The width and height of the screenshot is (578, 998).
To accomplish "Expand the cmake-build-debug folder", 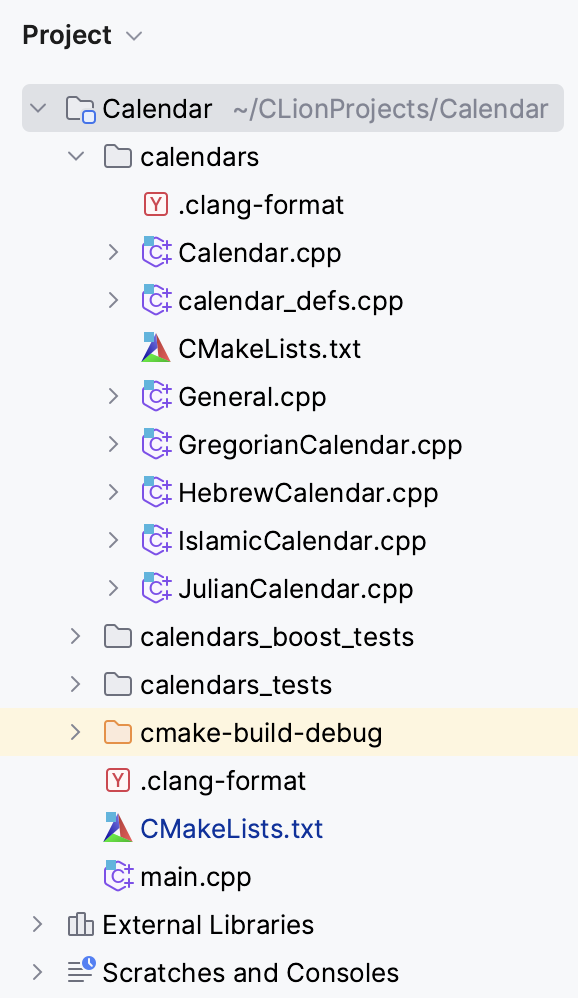I will tap(75, 732).
